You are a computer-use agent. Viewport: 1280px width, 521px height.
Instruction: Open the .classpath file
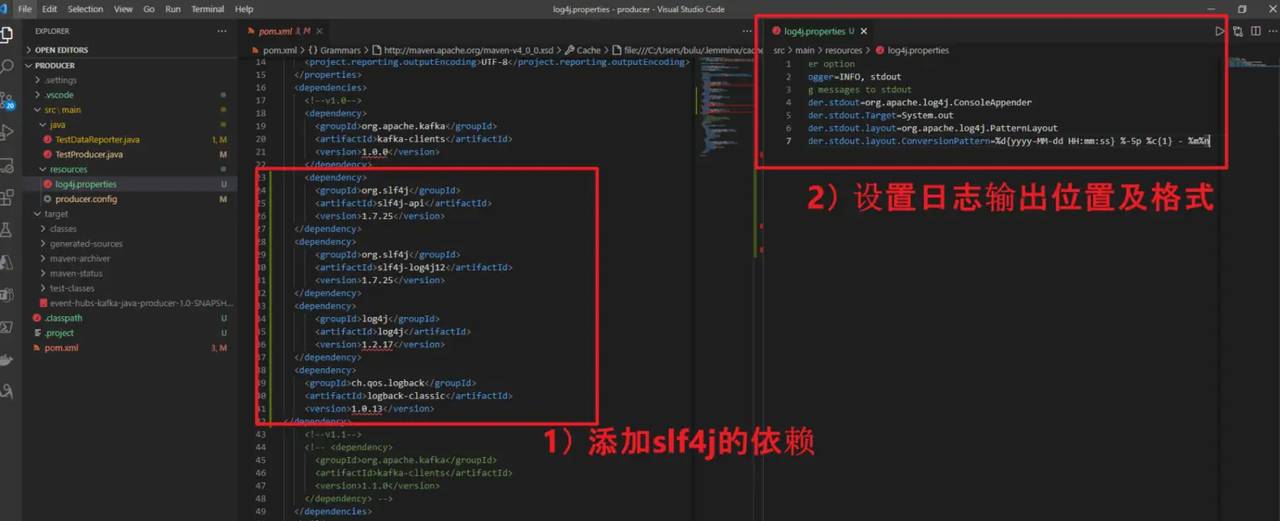pos(128,318)
